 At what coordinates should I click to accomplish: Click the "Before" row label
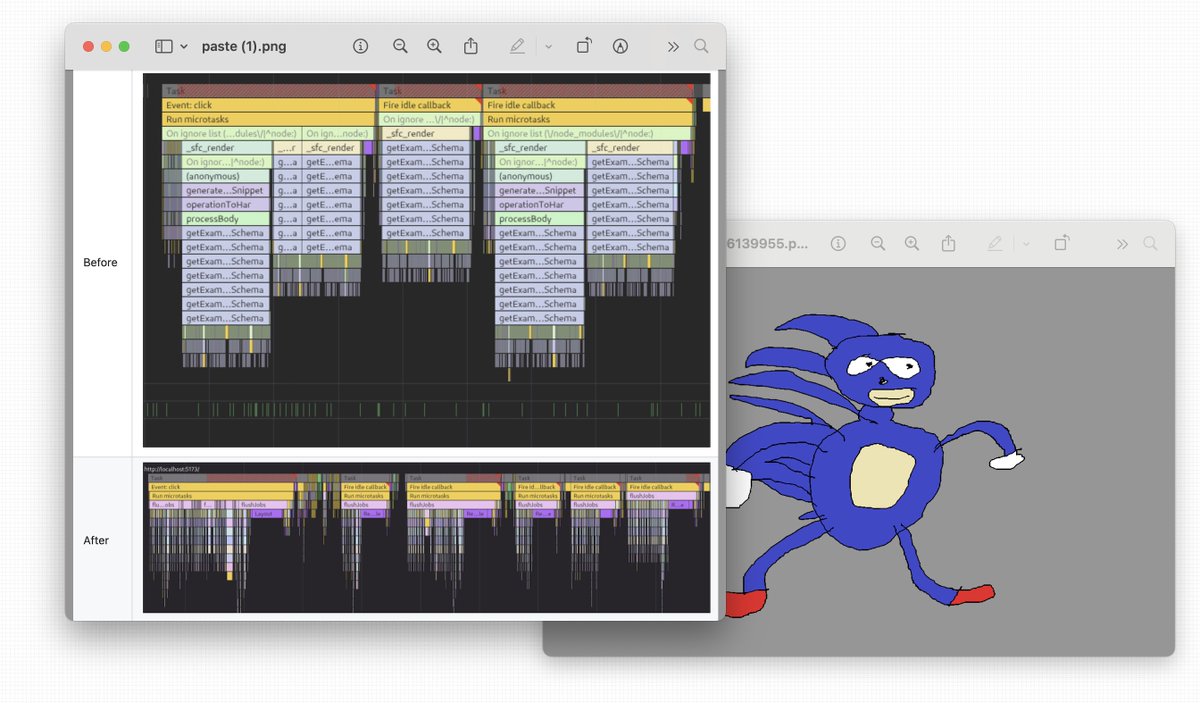[x=100, y=263]
